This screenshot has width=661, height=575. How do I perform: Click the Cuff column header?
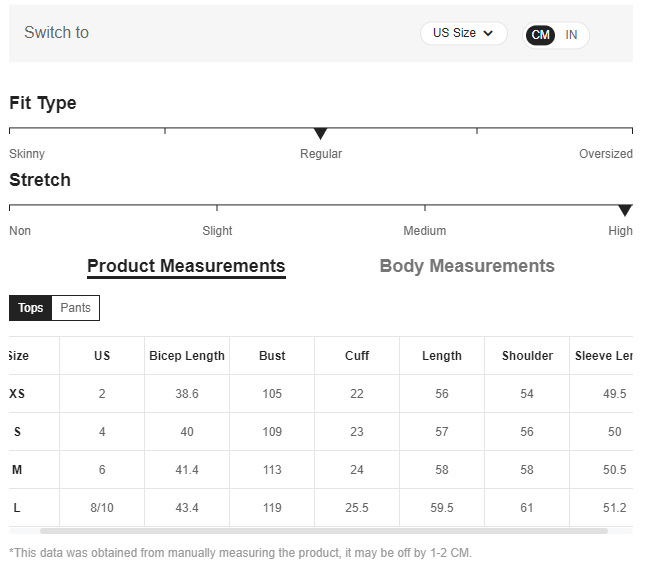357,356
